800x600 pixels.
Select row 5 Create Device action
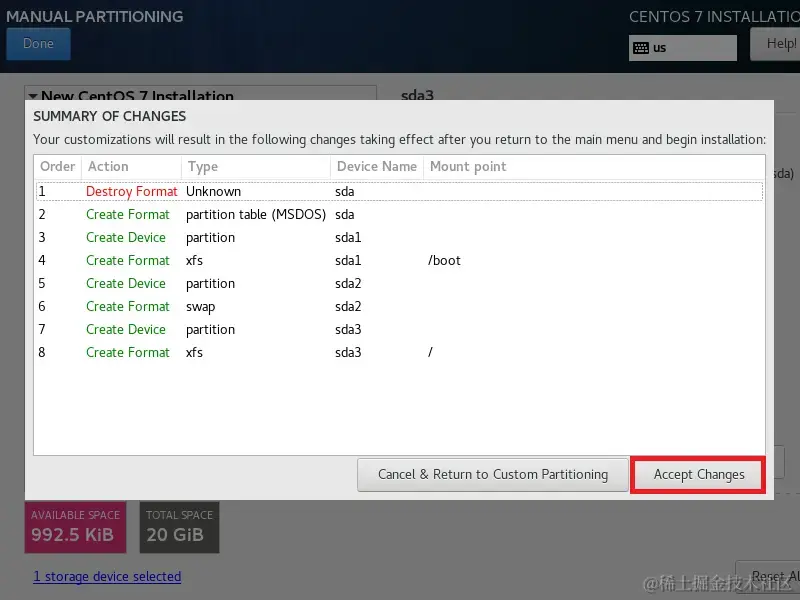coord(126,284)
